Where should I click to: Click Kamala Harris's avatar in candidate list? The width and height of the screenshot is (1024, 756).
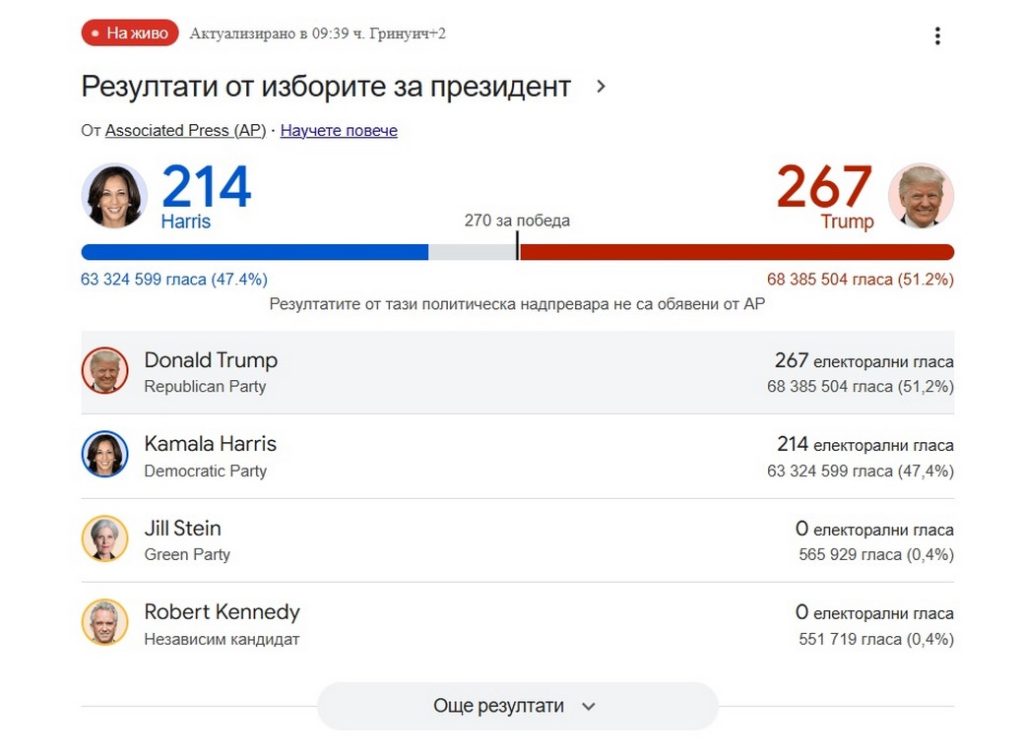click(105, 455)
